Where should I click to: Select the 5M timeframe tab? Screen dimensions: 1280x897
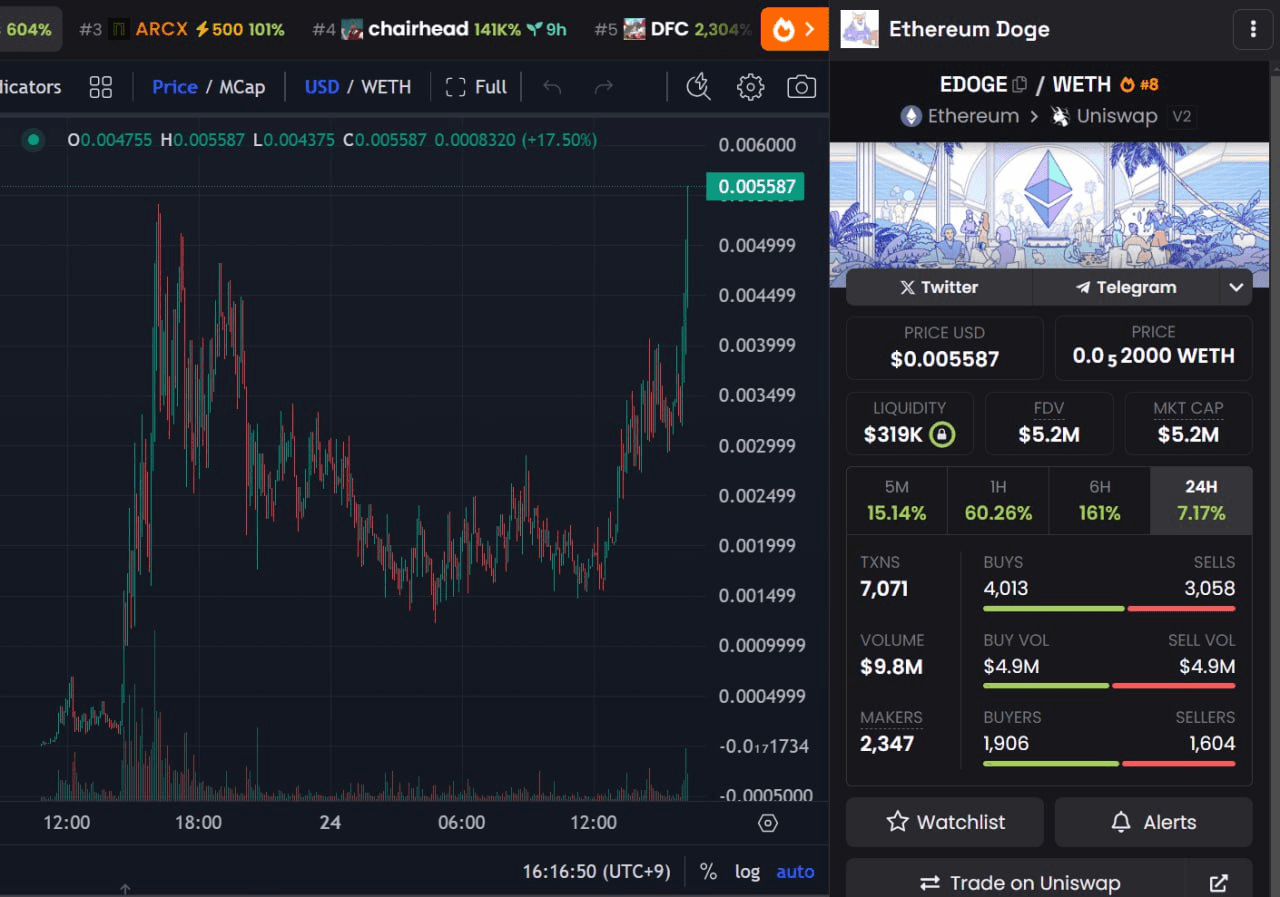point(897,500)
